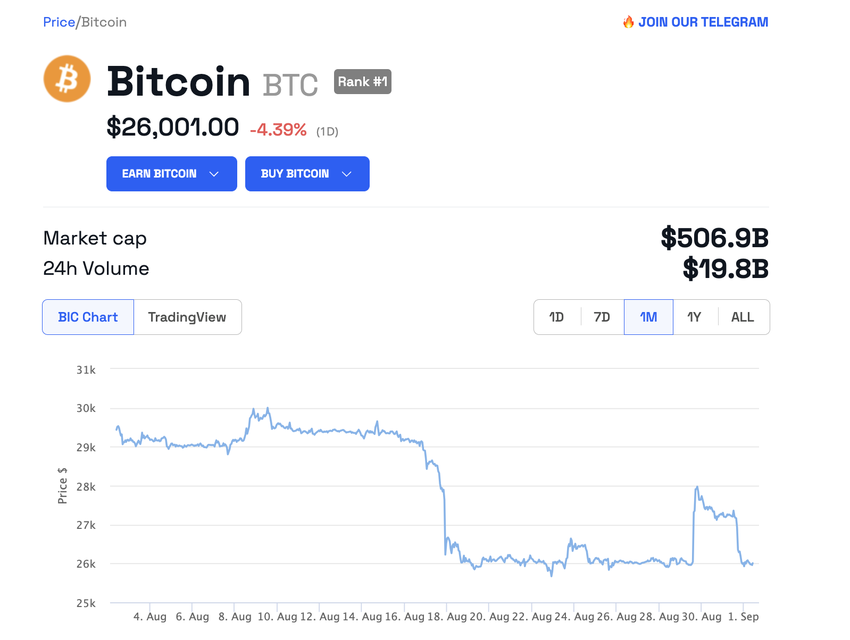Click the Bitcoin coin logo icon
The image size is (850, 640).
pos(66,80)
